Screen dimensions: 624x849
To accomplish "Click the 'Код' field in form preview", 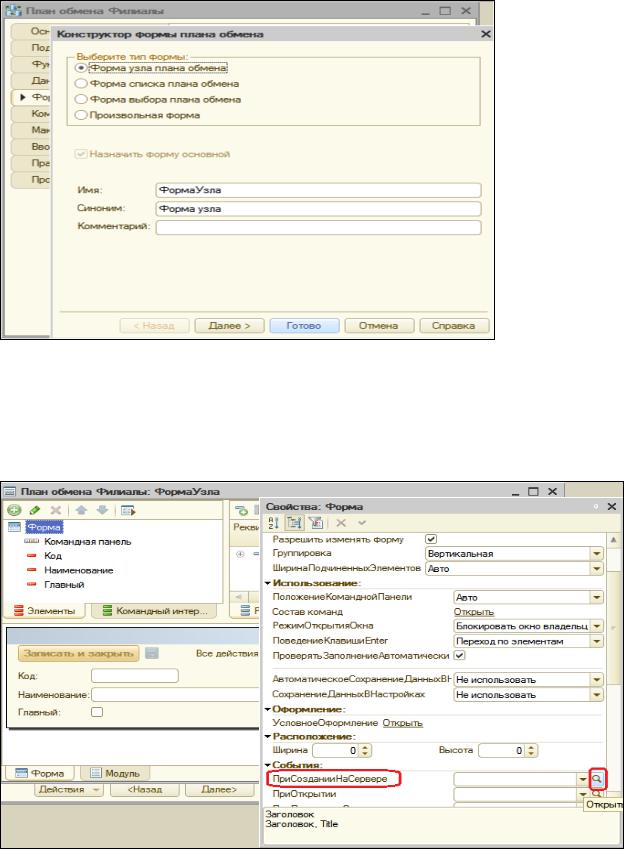I will point(135,676).
